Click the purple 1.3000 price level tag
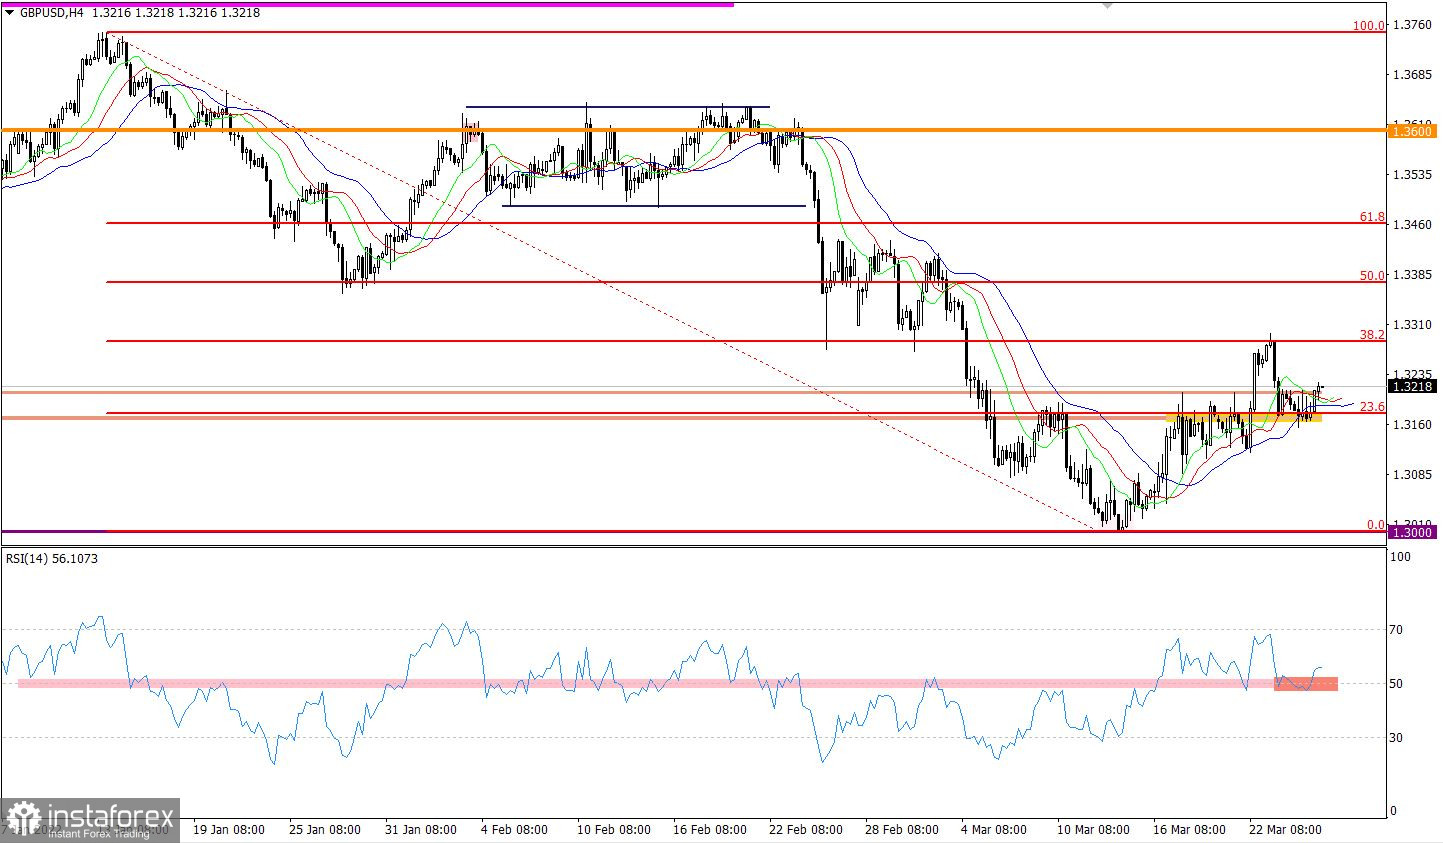1443x843 pixels. tap(1412, 532)
